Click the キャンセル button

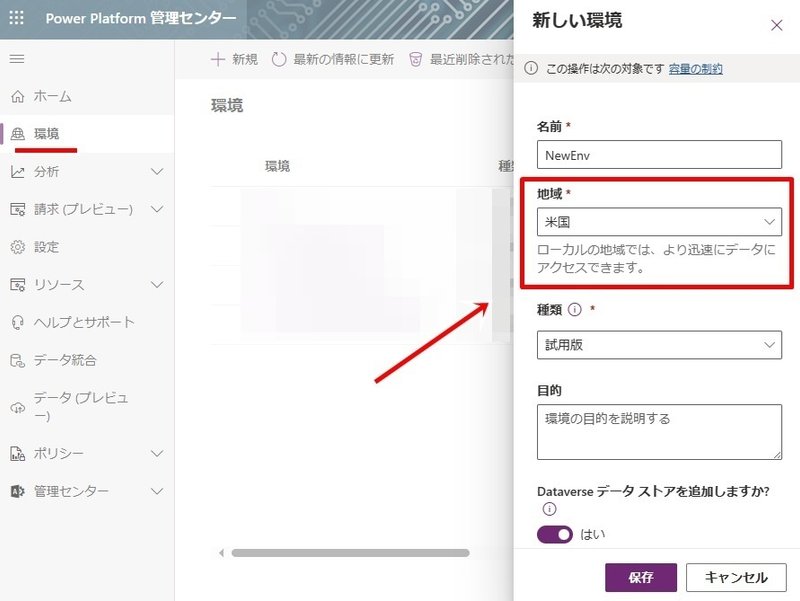(736, 577)
